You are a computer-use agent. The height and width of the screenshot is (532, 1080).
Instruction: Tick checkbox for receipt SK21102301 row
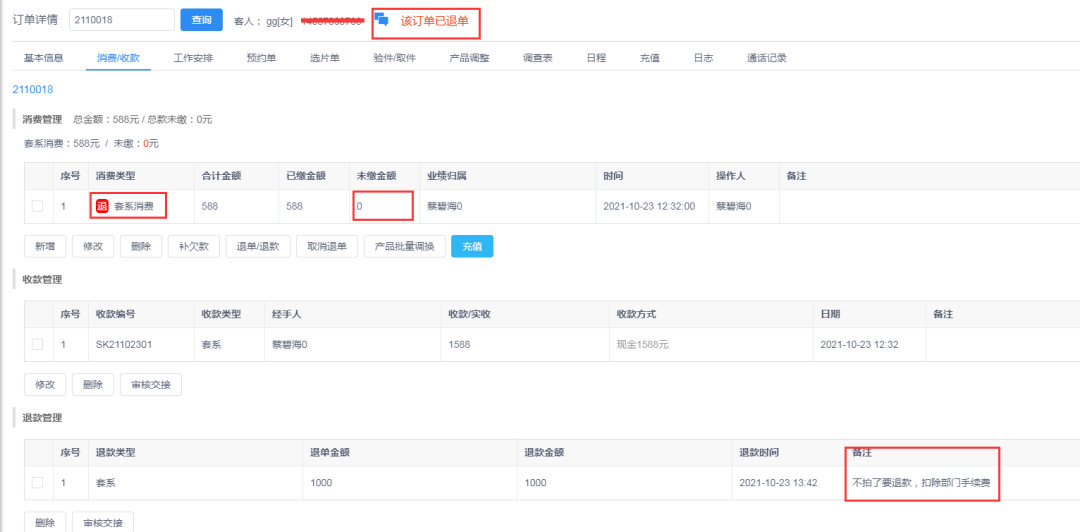click(x=37, y=344)
